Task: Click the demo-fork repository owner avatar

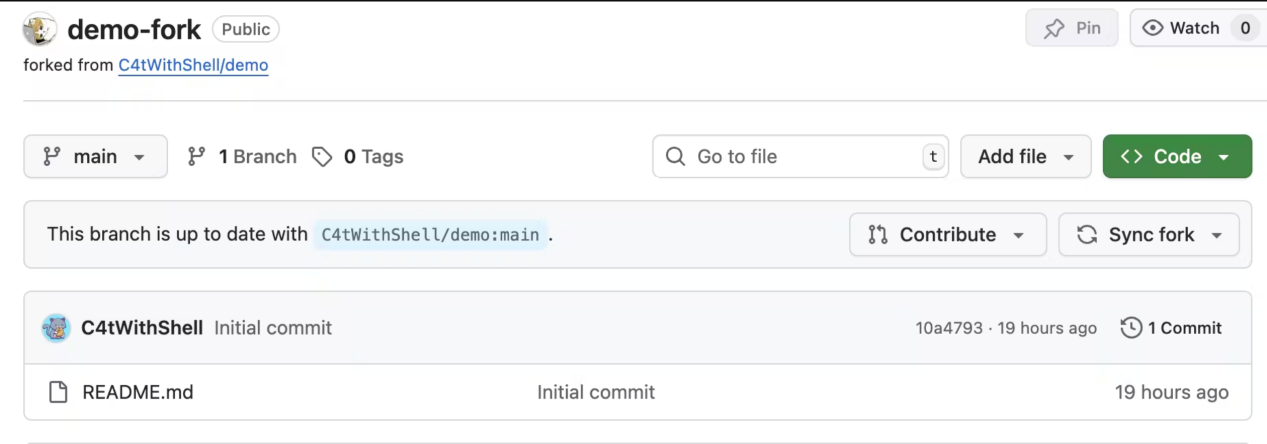Action: (39, 30)
